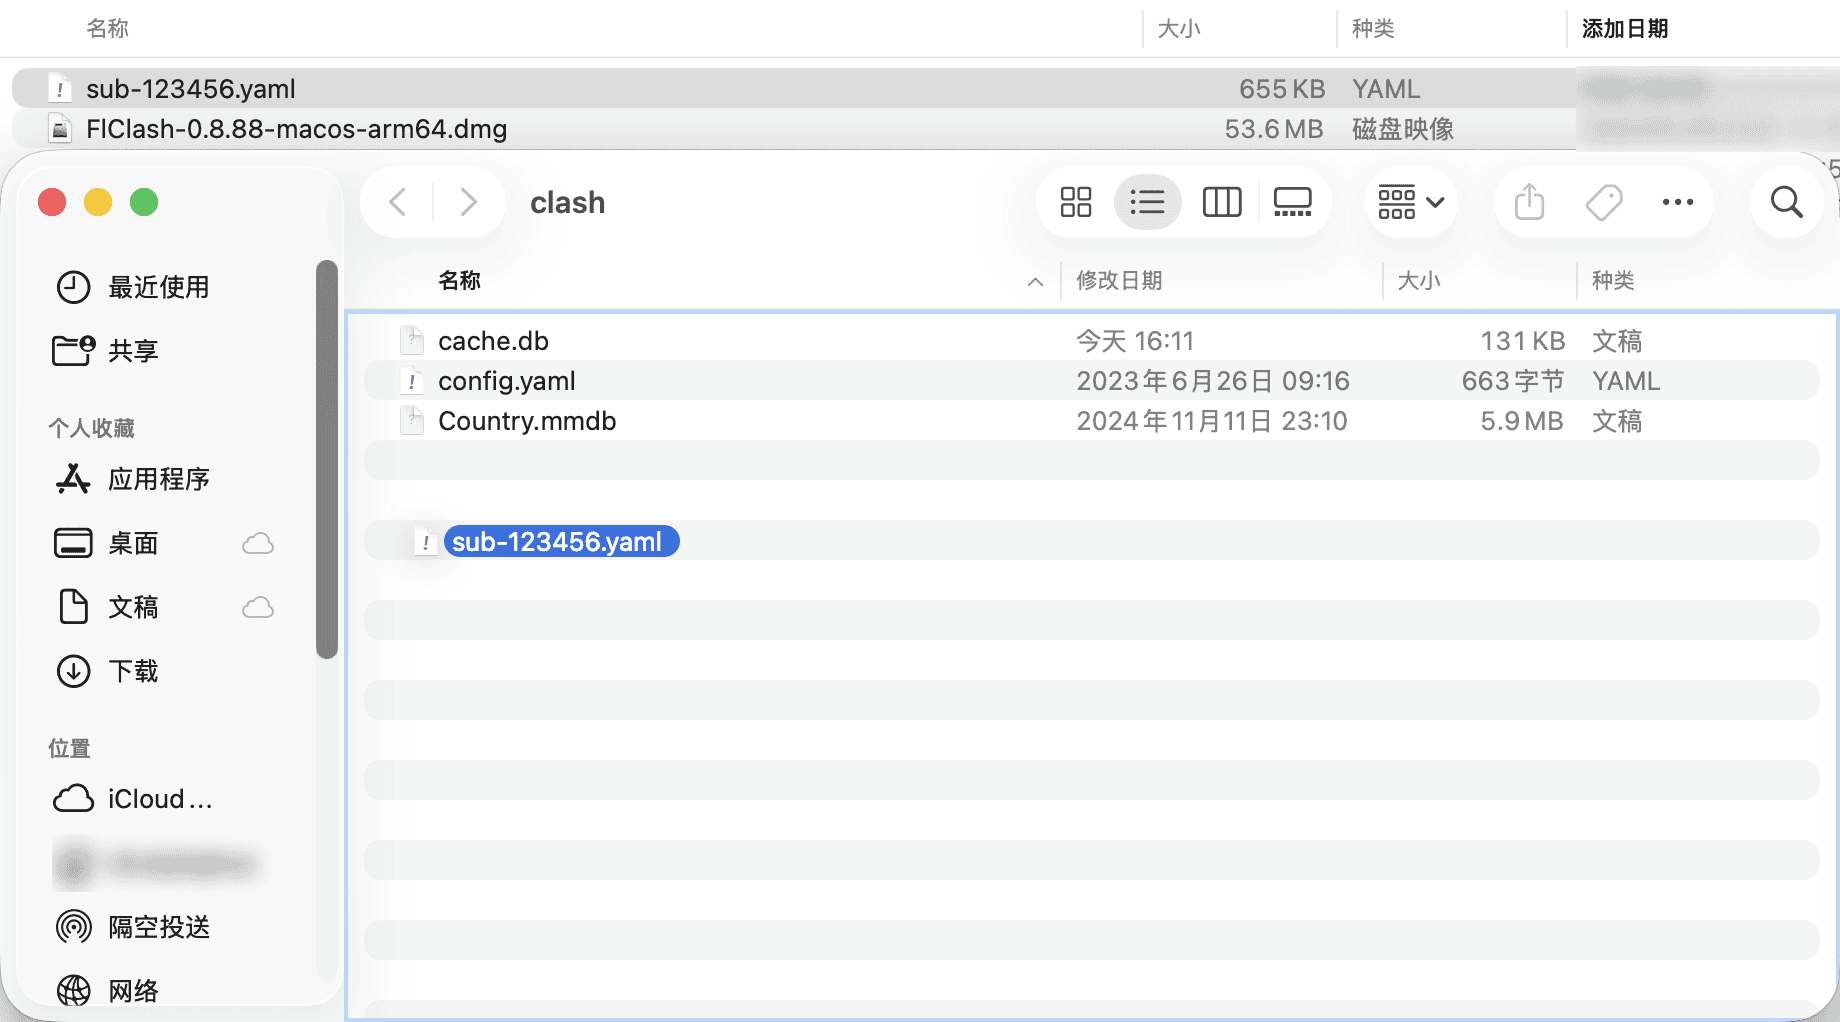Open 应用程序 in the sidebar

pyautogui.click(x=158, y=479)
